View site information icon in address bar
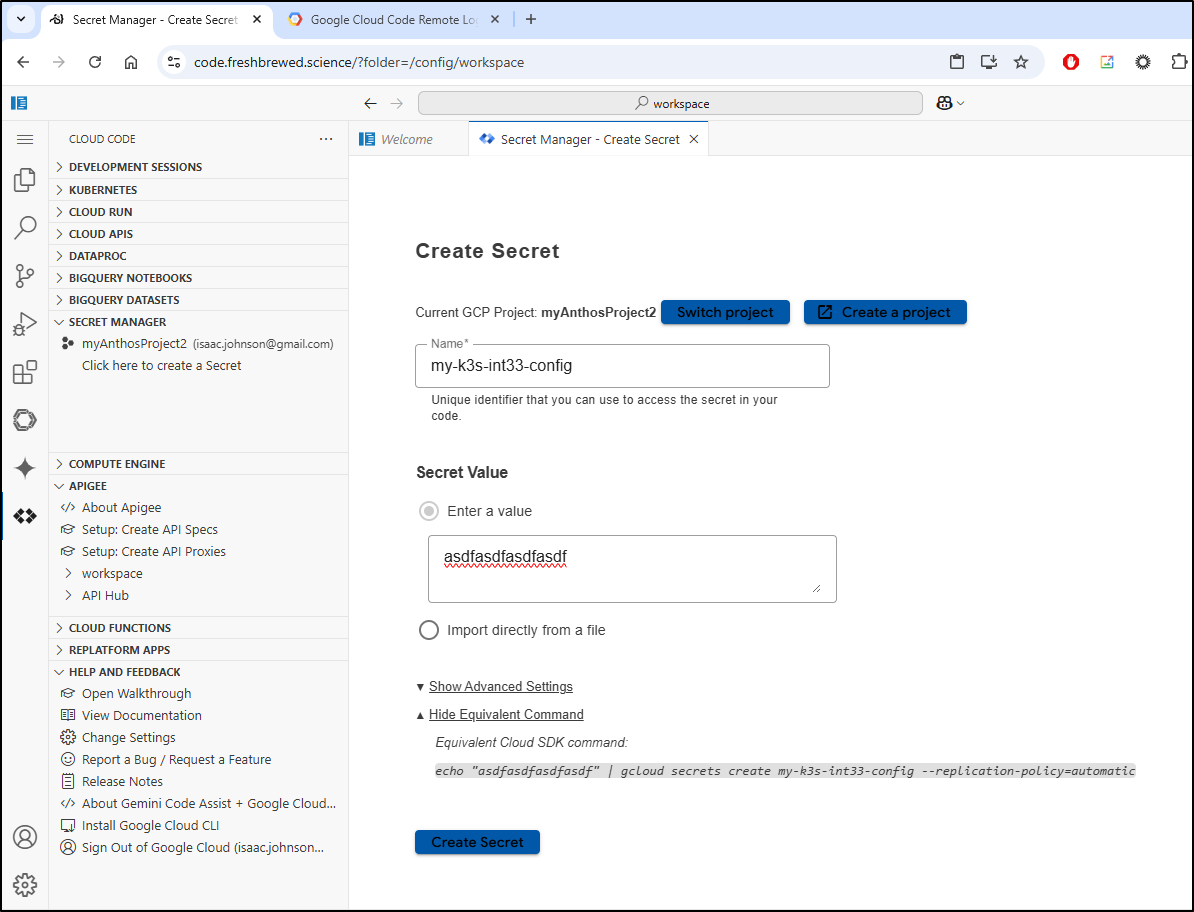Screen dimensions: 1194x912 (x=174, y=62)
